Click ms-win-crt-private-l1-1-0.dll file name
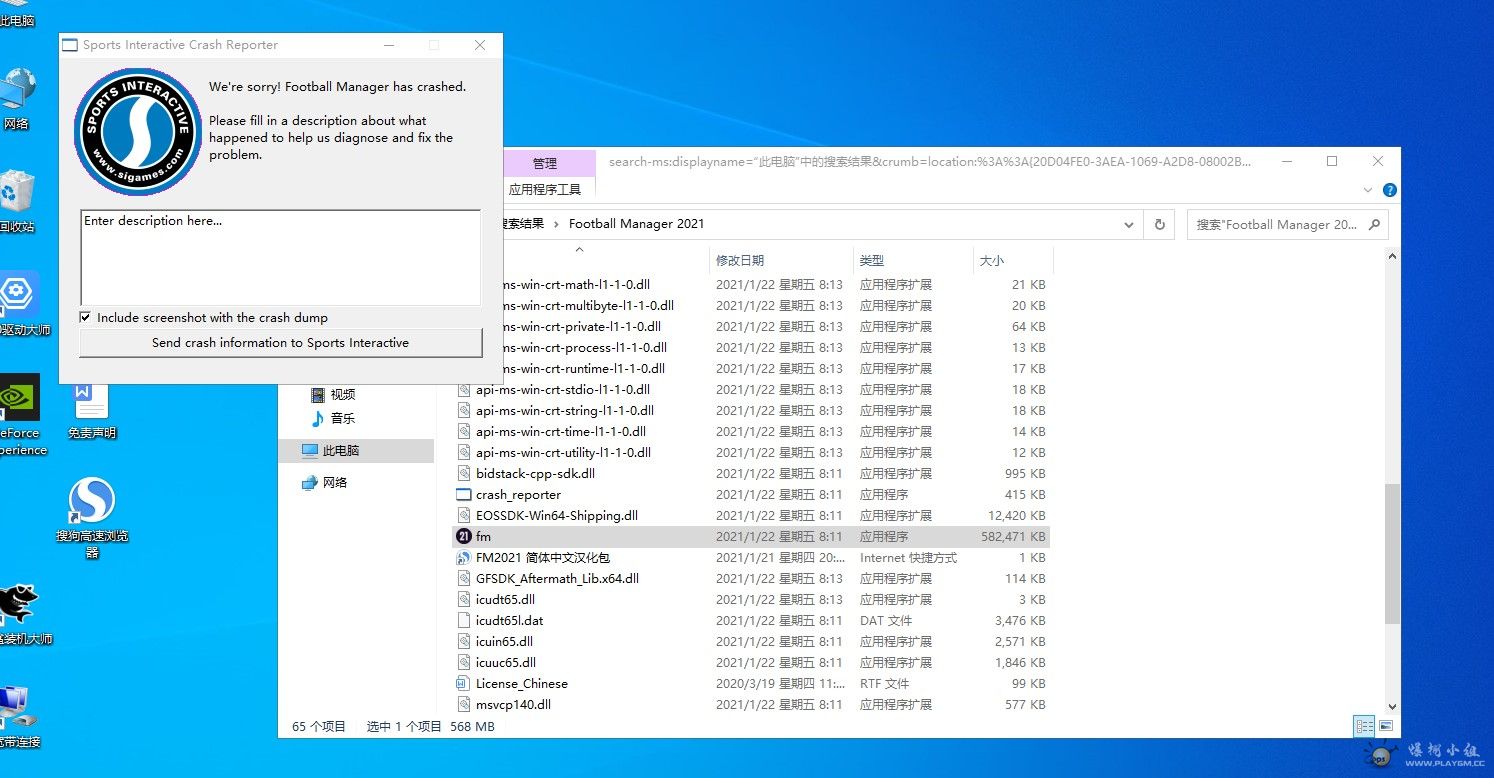Screen dimensions: 1494x778 [582, 327]
